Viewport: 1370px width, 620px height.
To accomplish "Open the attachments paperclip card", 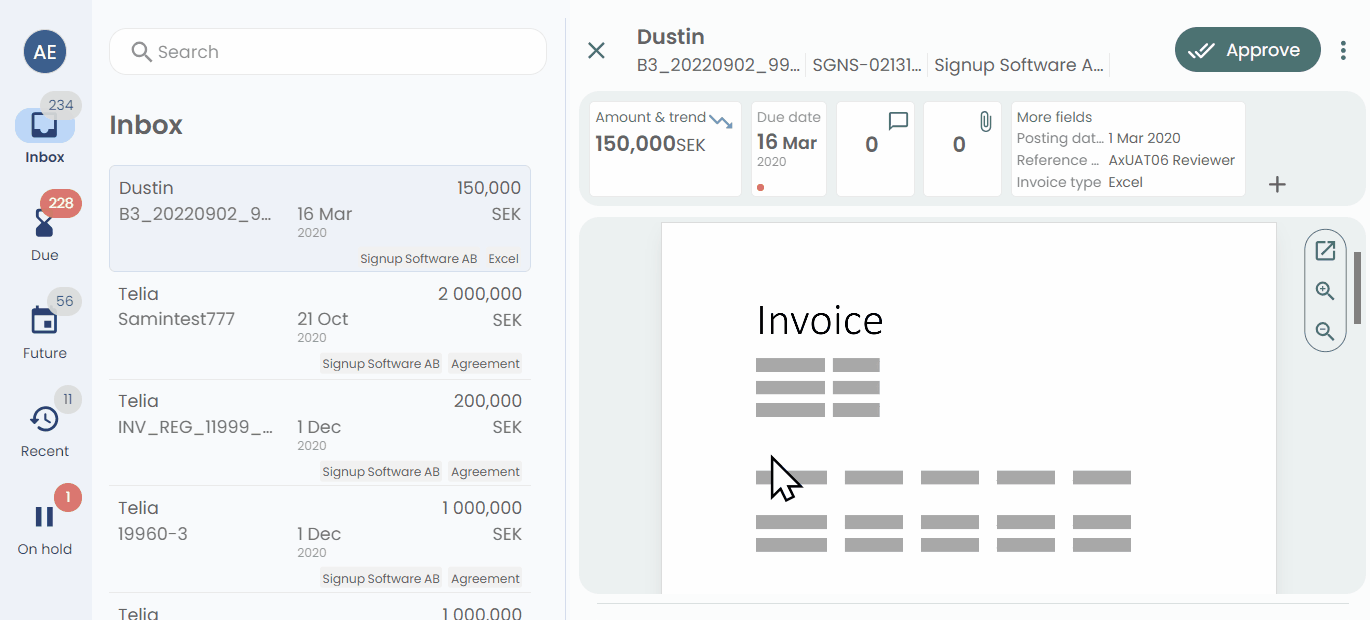I will [x=962, y=148].
